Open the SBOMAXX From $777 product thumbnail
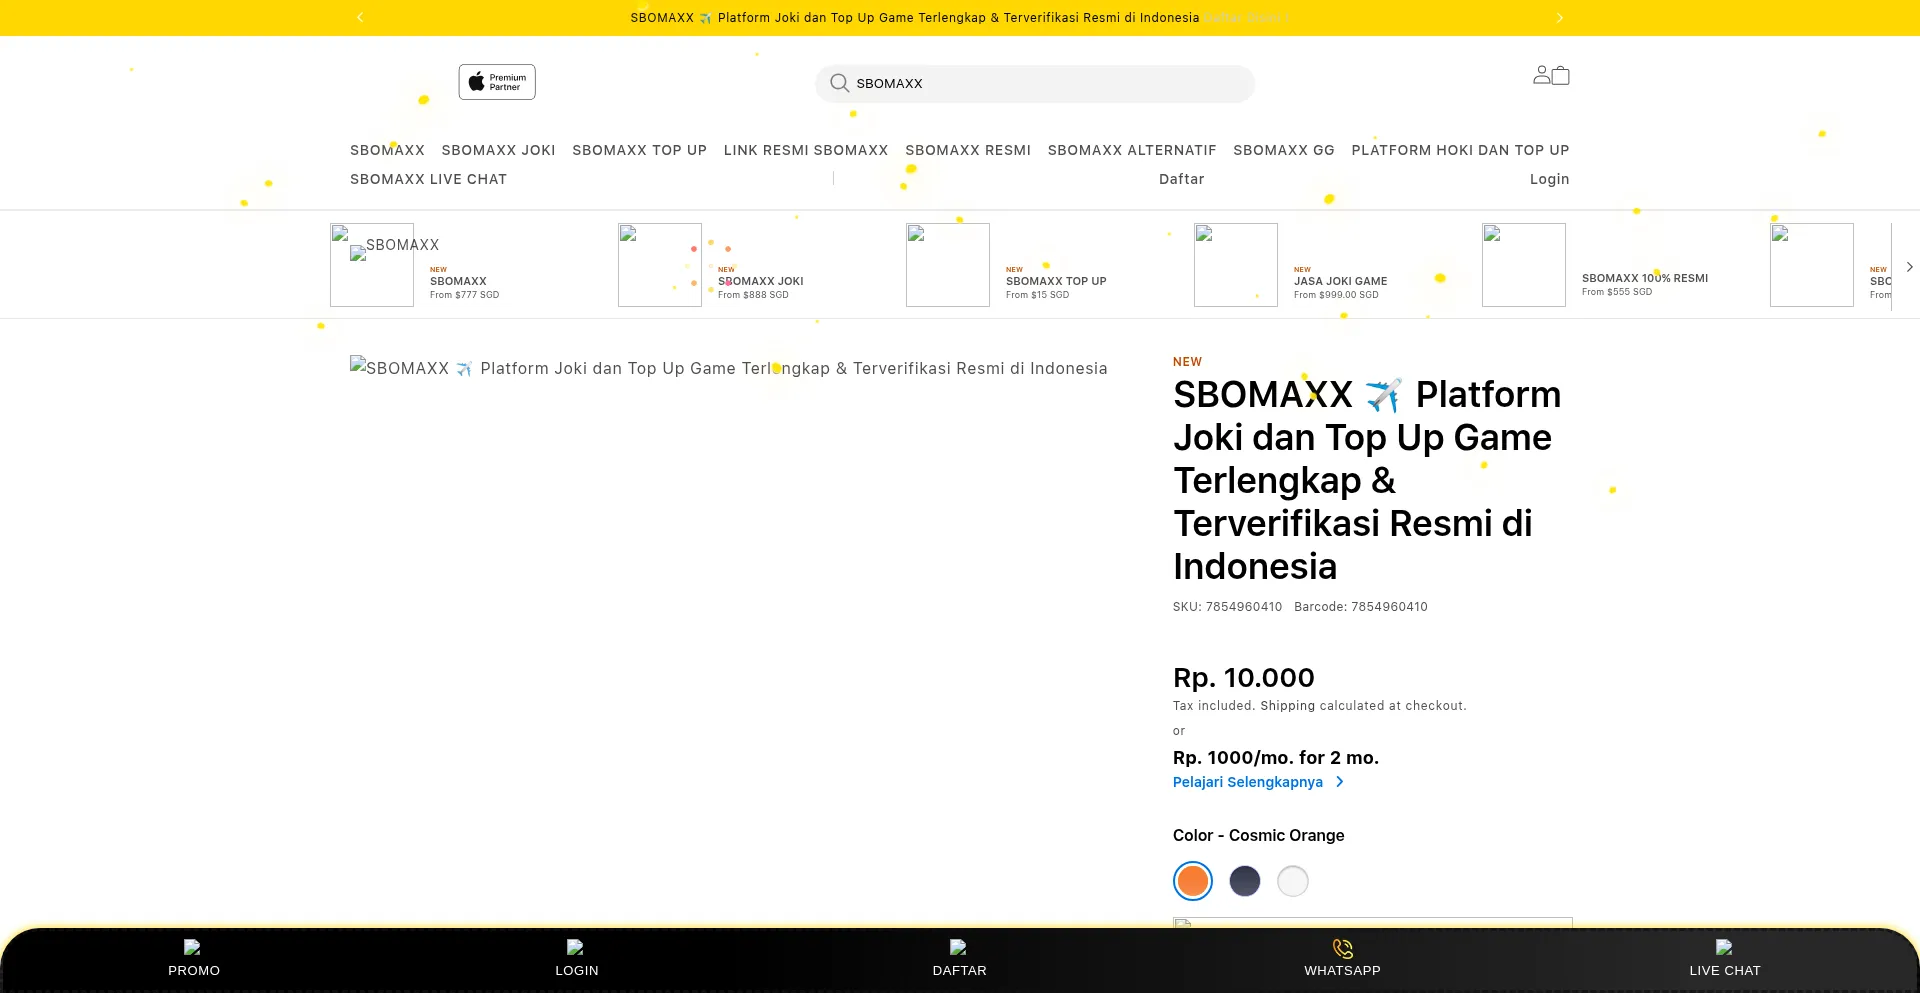This screenshot has width=1920, height=993. (372, 265)
